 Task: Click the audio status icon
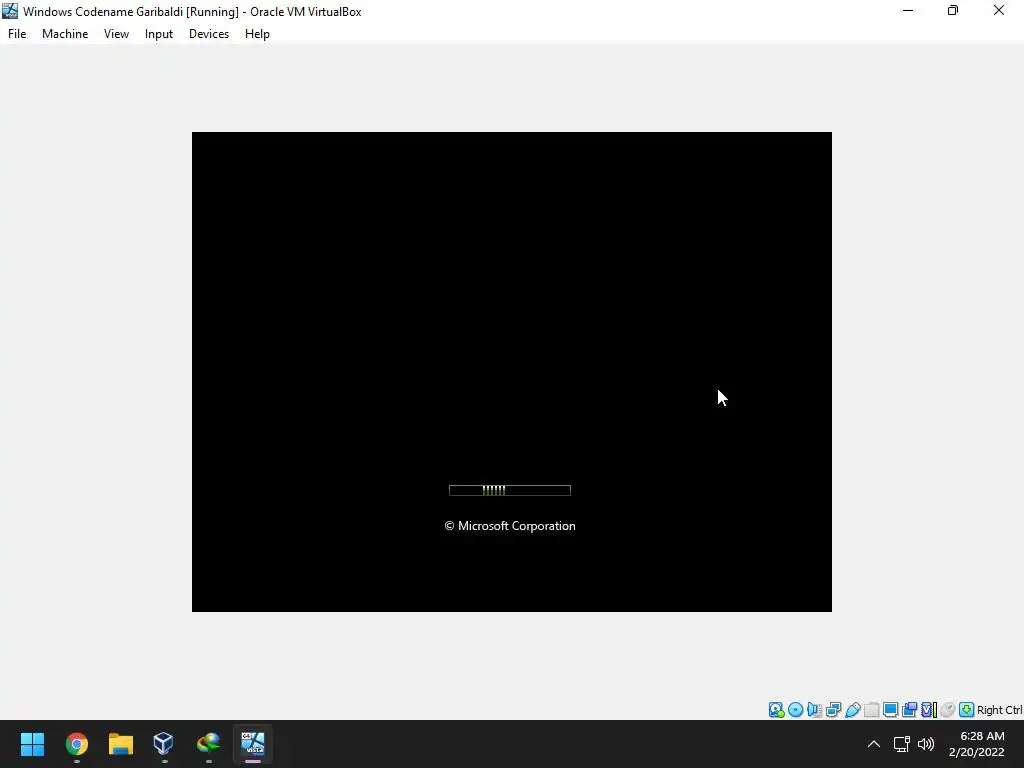coord(814,710)
